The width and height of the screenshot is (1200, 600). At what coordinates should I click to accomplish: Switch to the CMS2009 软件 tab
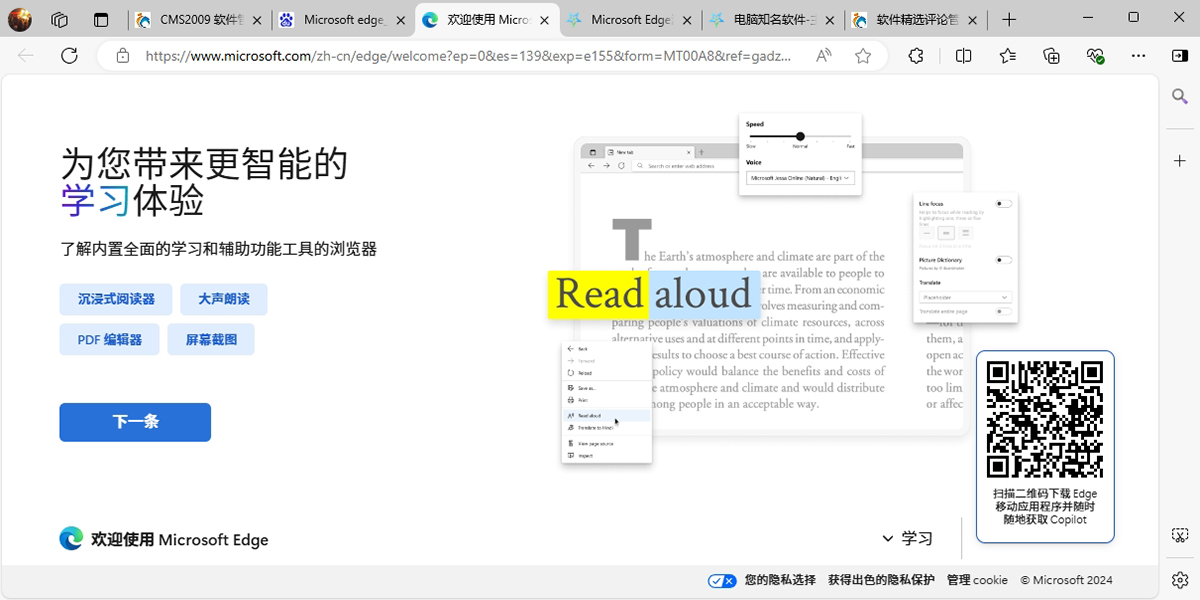pyautogui.click(x=199, y=20)
